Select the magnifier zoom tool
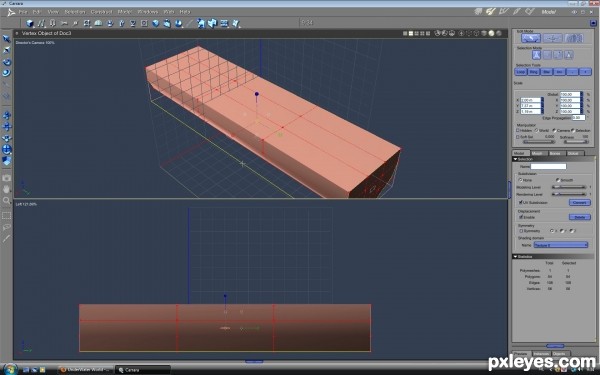600x375 pixels. (x=7, y=200)
